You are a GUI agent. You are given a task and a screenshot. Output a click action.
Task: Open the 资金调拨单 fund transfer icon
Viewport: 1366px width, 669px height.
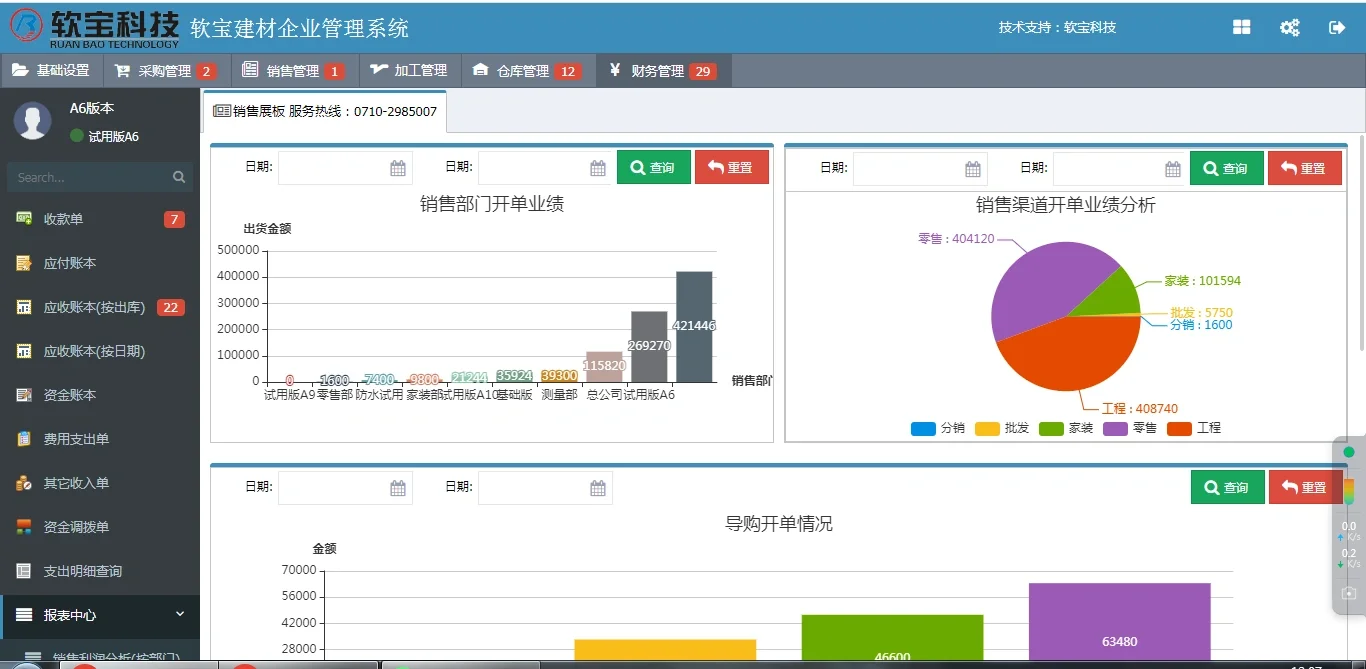[22, 526]
